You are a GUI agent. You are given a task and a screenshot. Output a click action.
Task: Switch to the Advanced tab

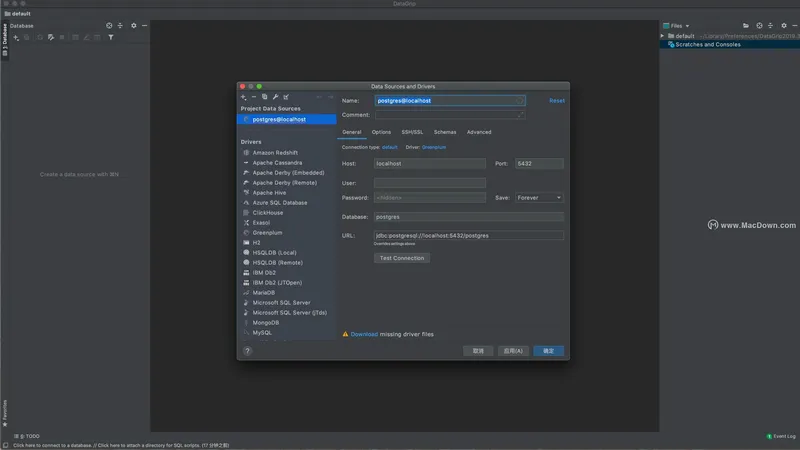click(479, 132)
